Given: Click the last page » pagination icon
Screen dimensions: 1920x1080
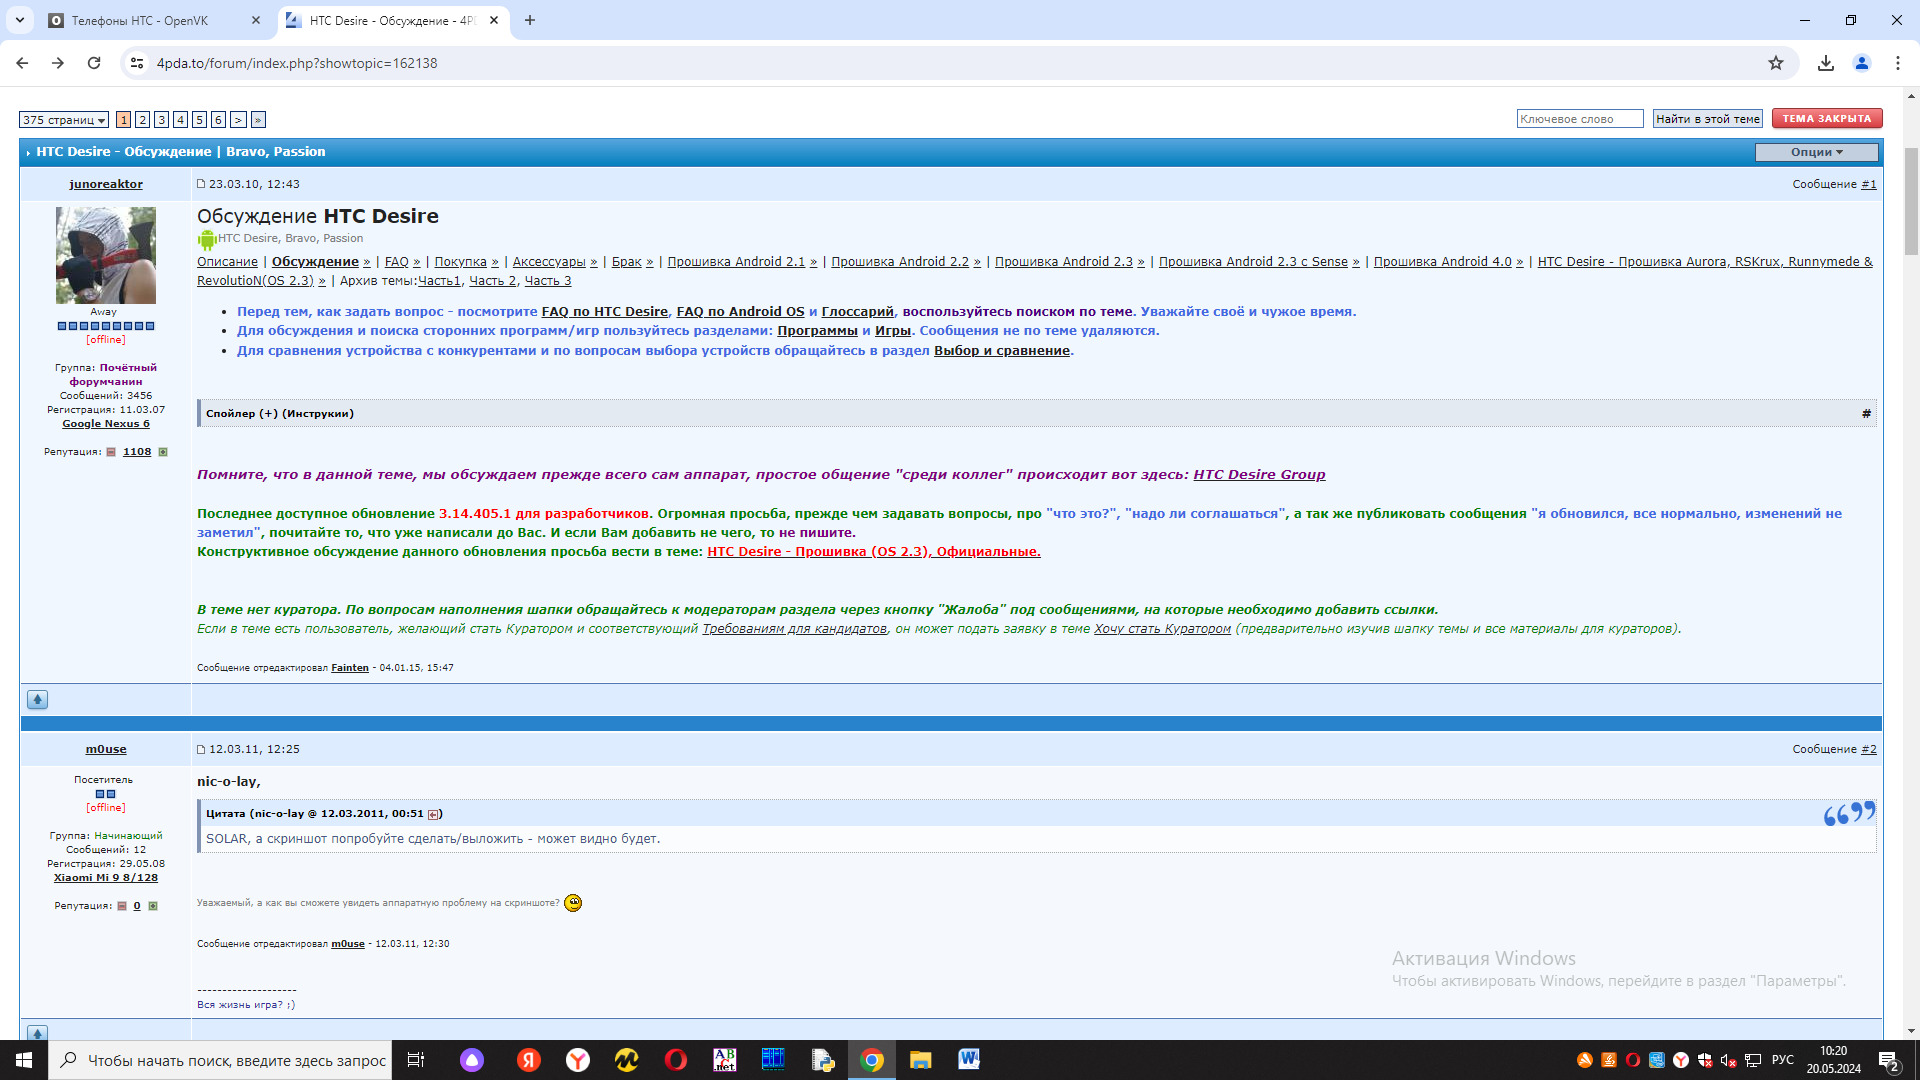Looking at the screenshot, I should tap(258, 120).
